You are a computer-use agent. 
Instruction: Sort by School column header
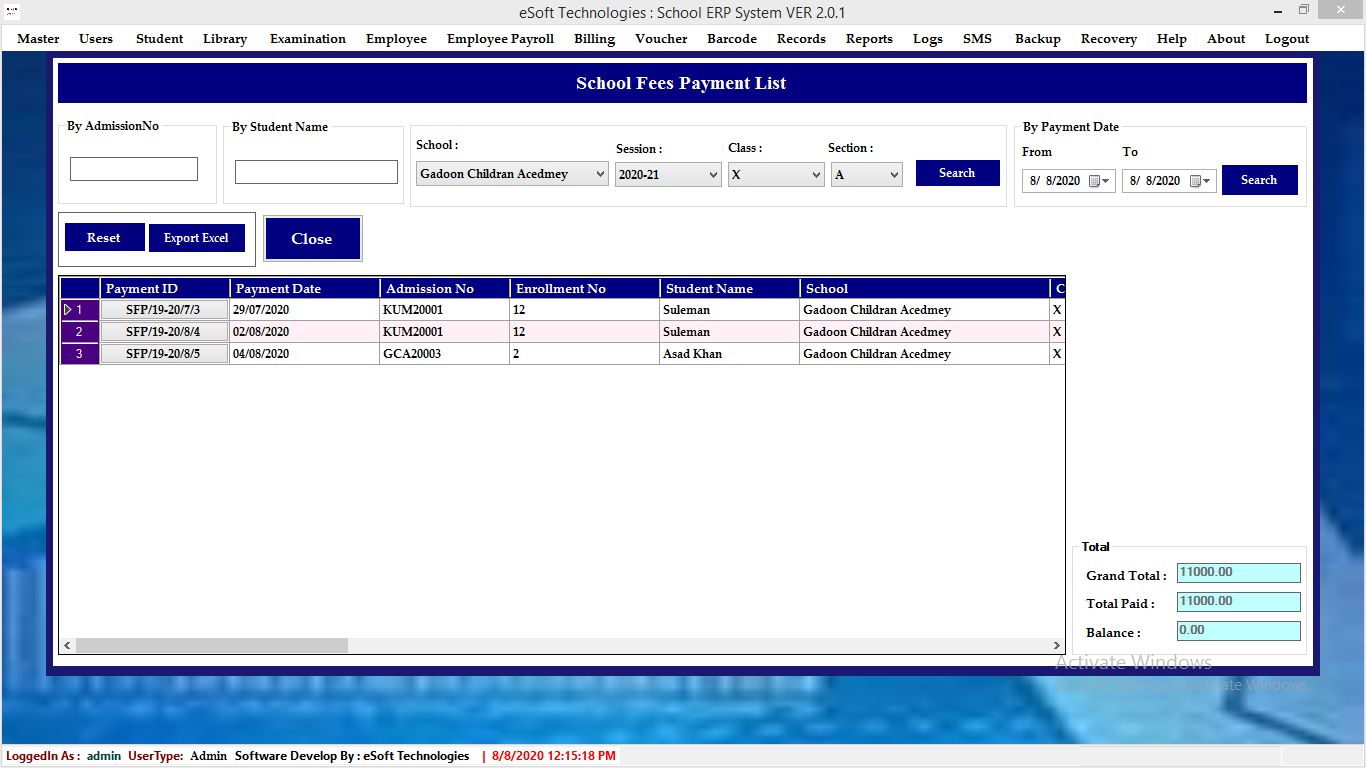coord(925,288)
